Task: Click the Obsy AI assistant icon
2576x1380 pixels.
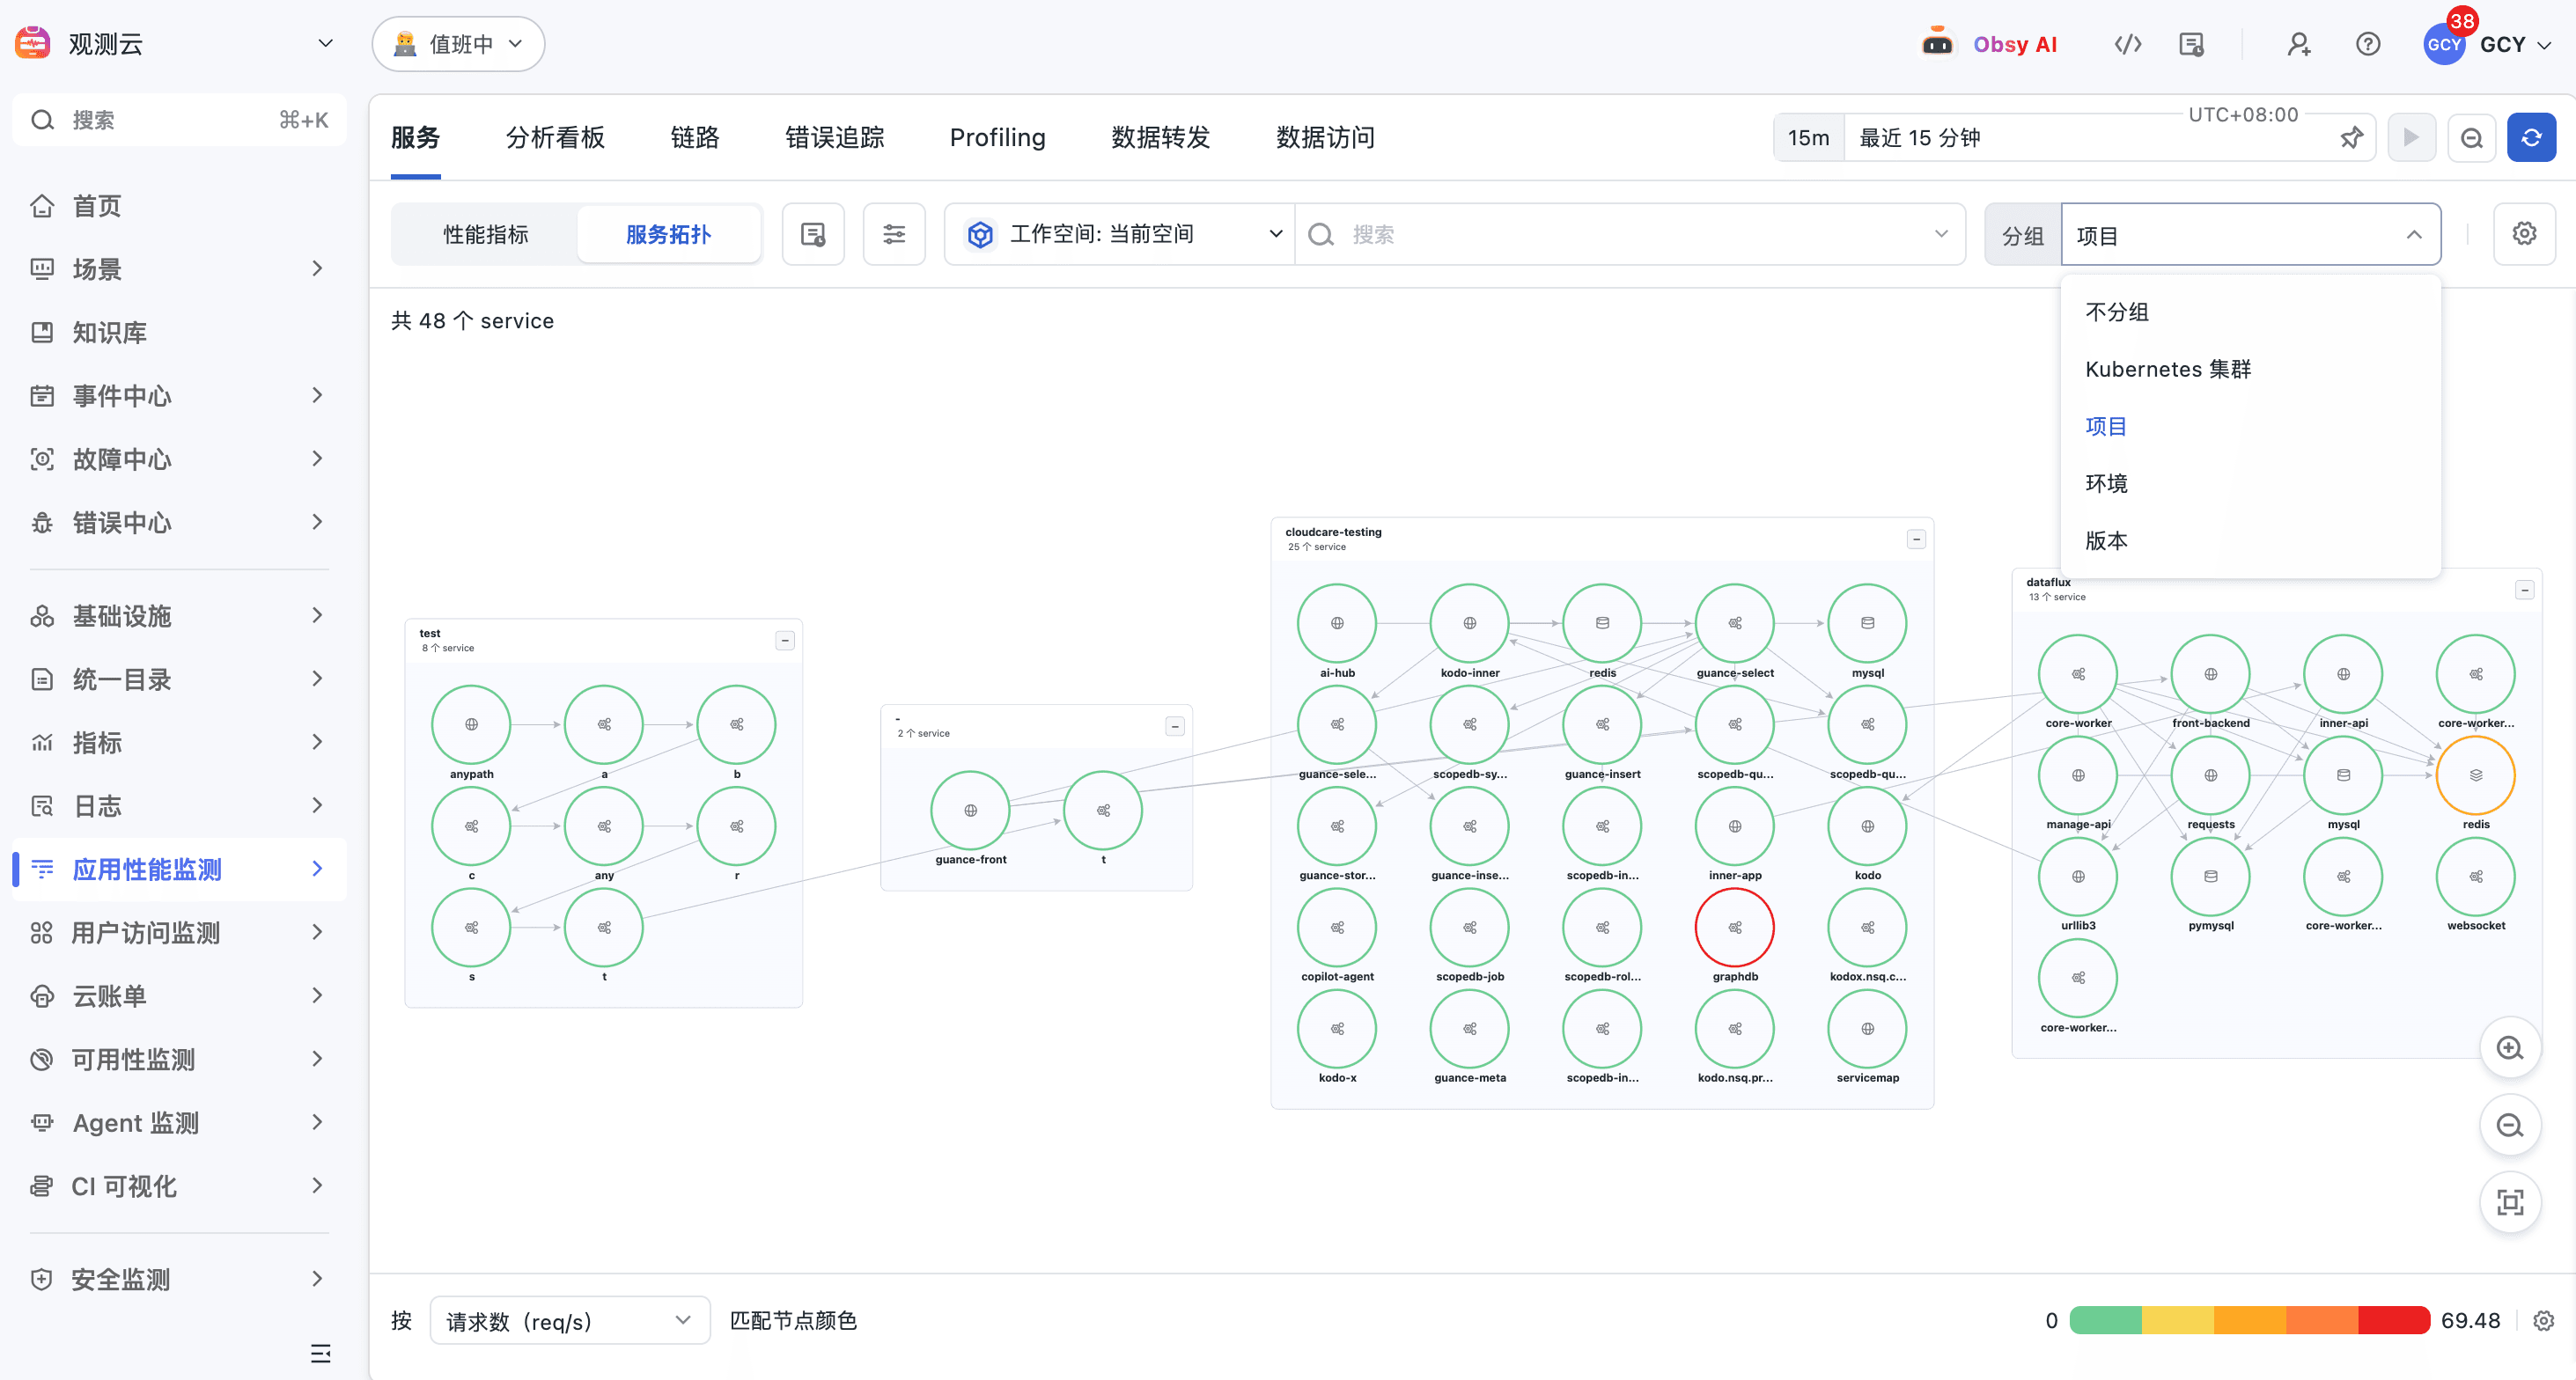Action: 1937,43
